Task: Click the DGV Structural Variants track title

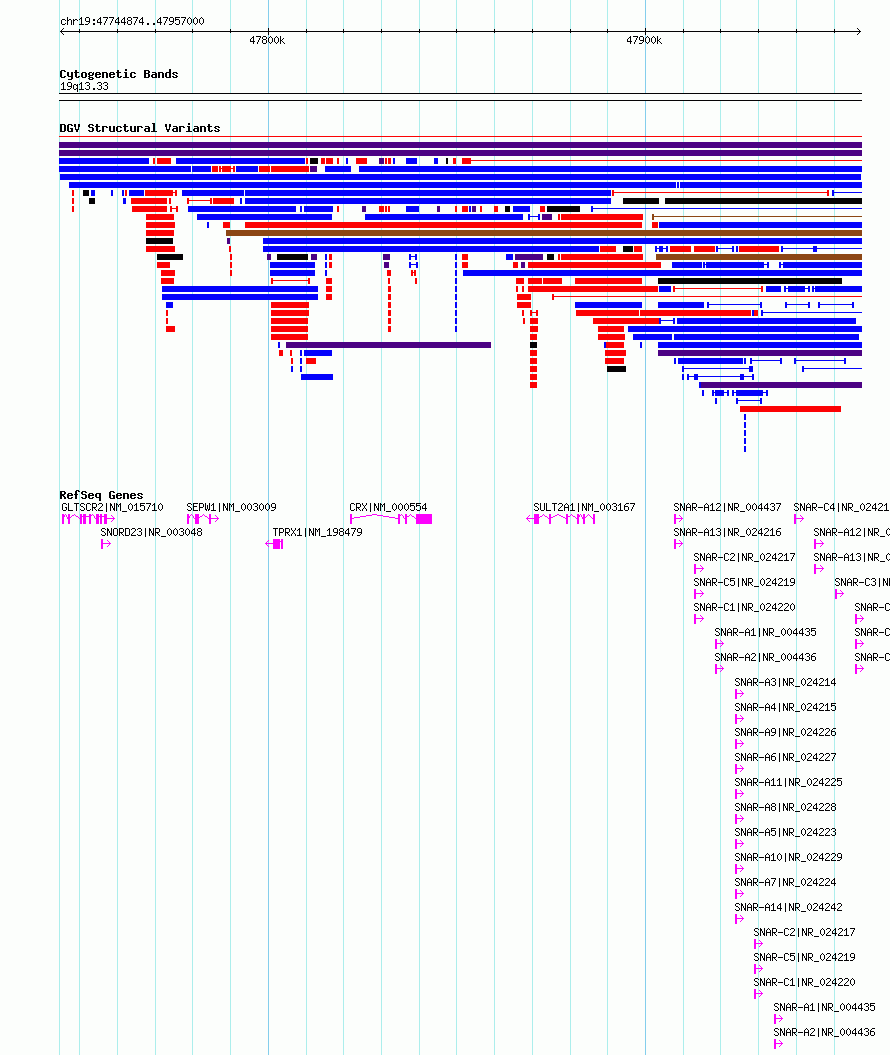Action: pos(140,128)
